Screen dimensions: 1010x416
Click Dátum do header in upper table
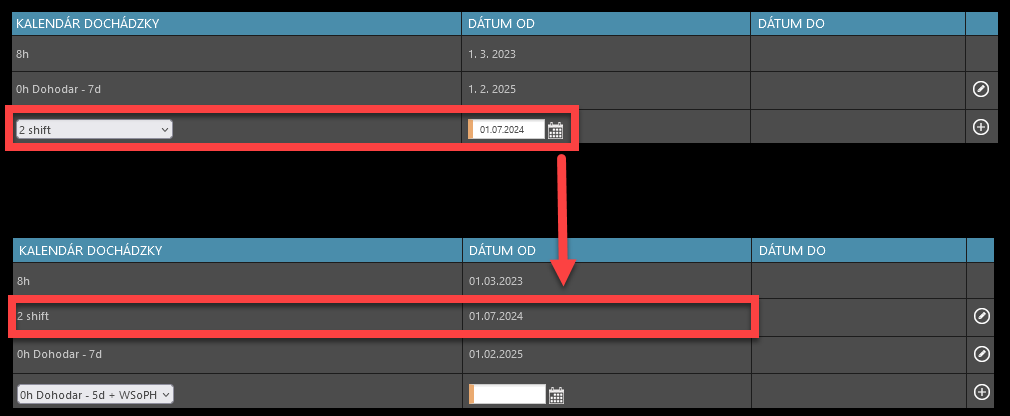pyautogui.click(x=791, y=23)
